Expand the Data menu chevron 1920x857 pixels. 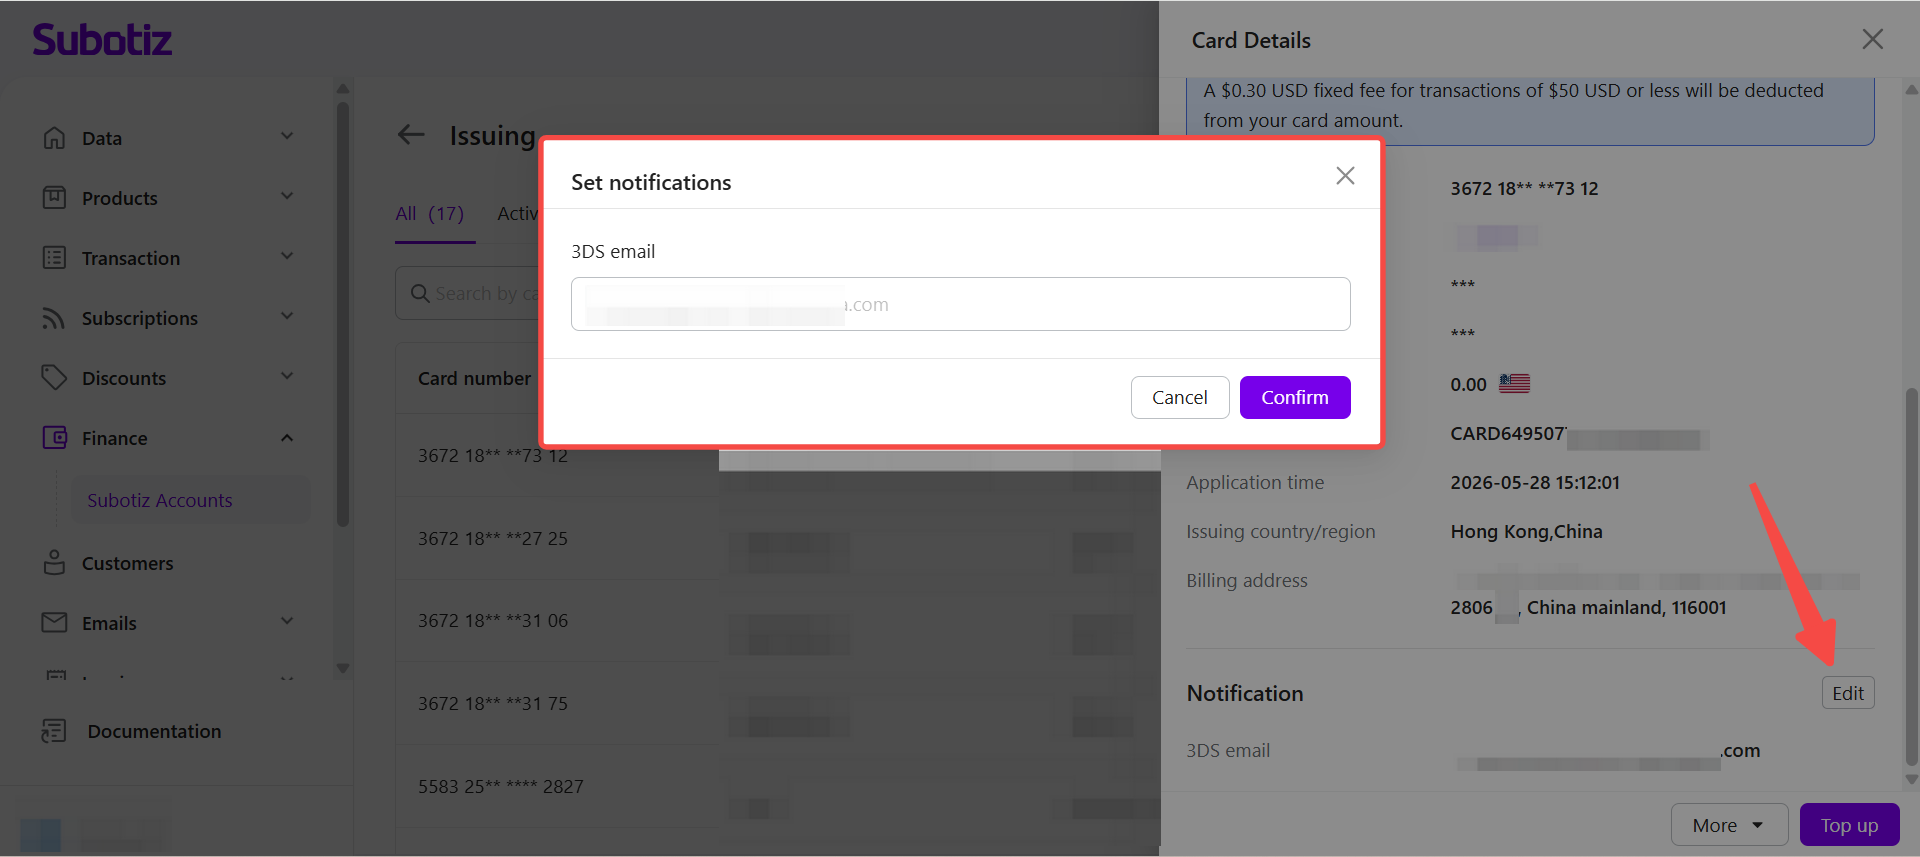pos(287,137)
